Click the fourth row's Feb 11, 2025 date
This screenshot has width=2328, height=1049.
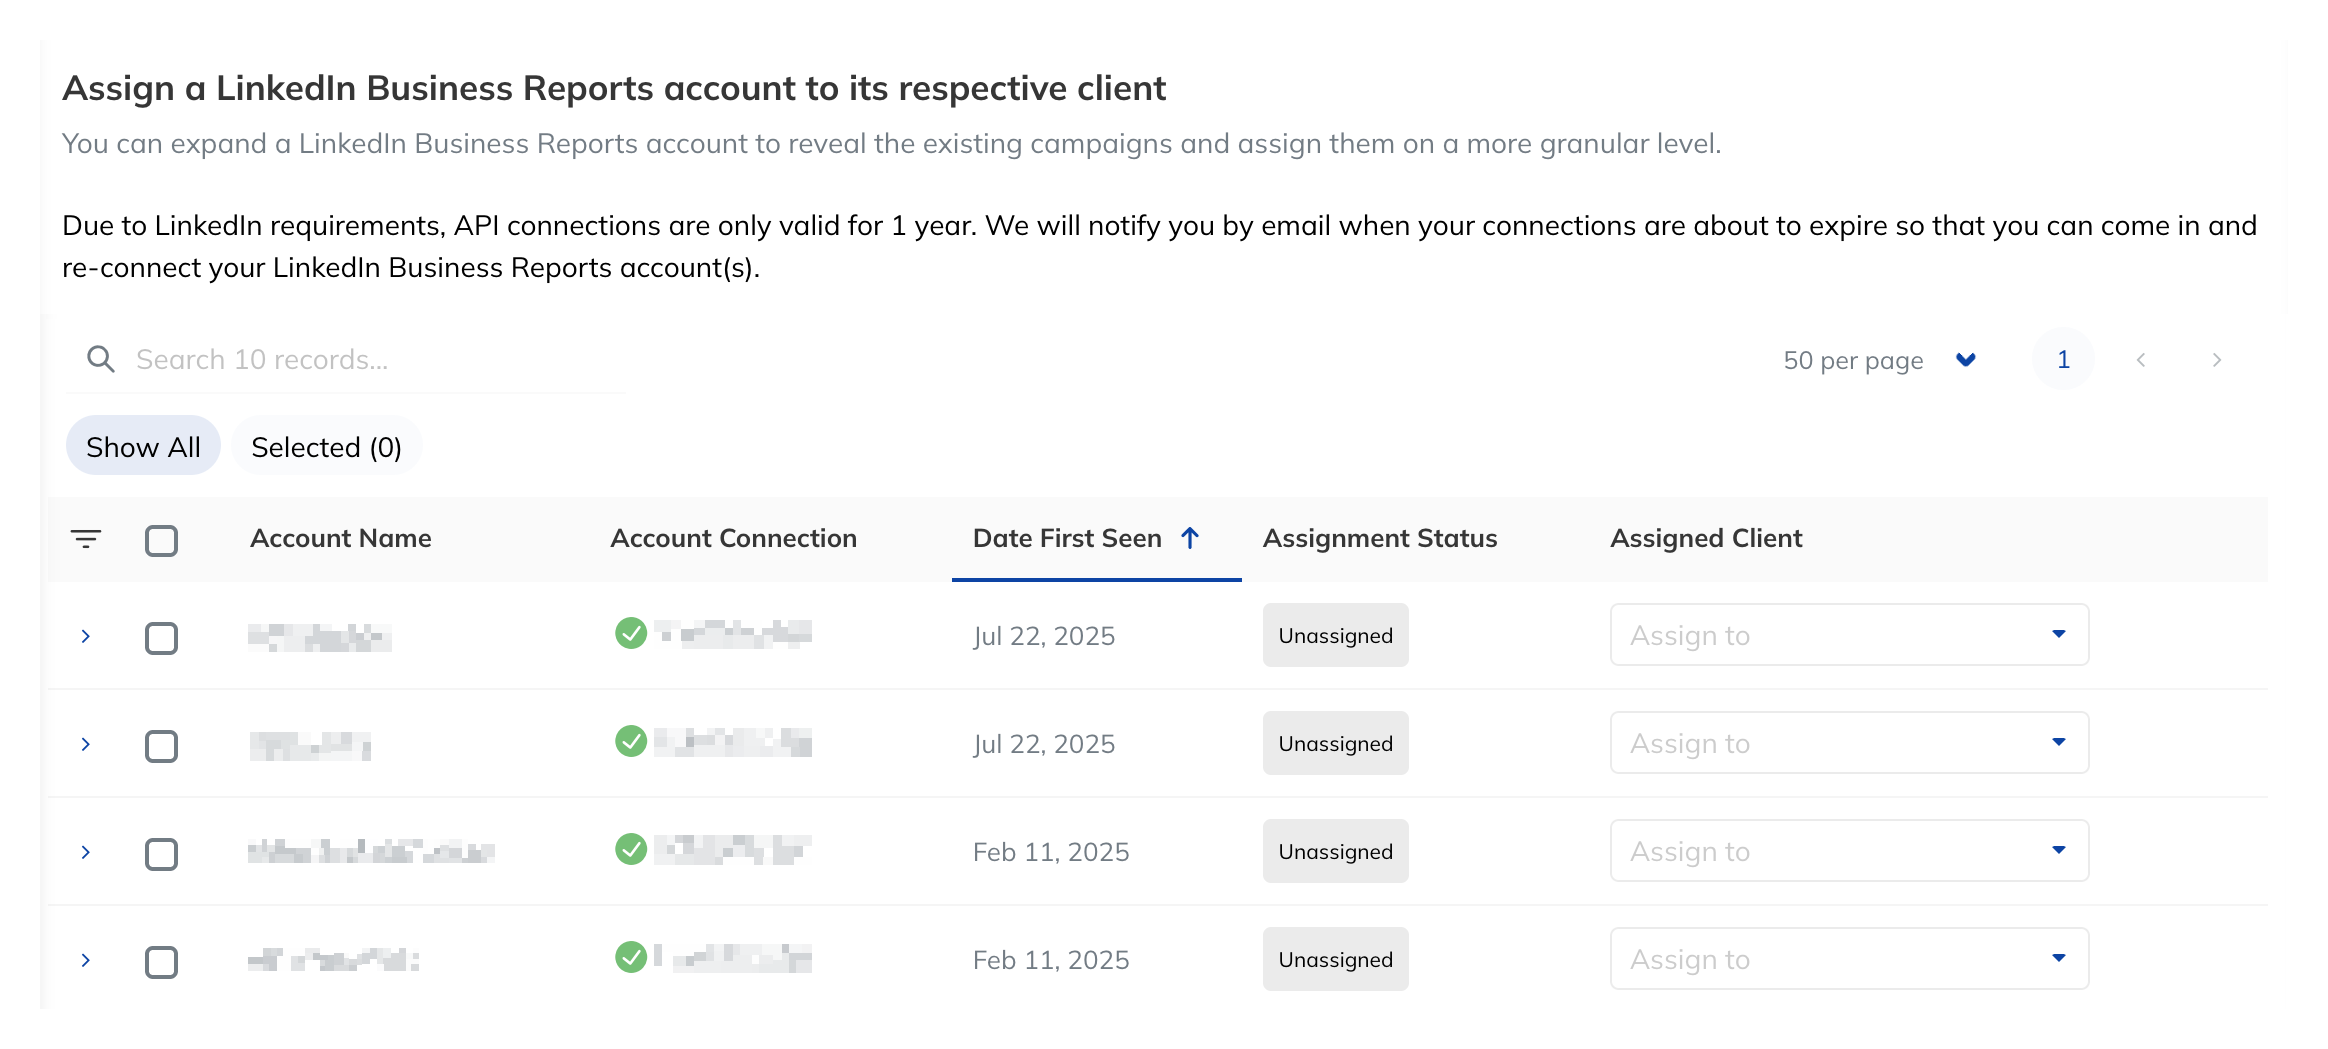coord(1051,960)
